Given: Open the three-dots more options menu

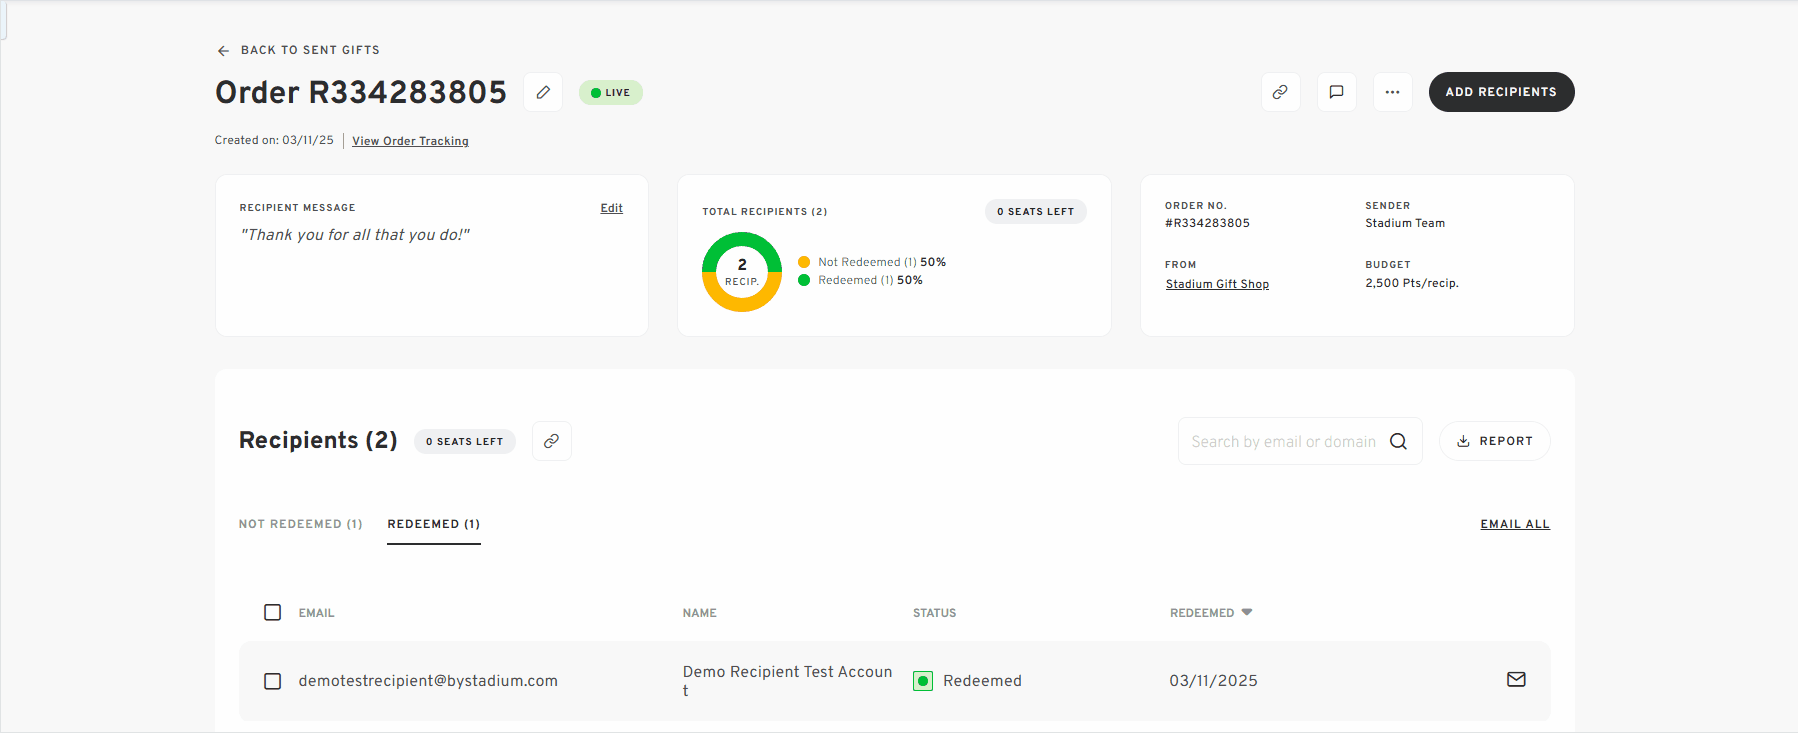Looking at the screenshot, I should point(1392,92).
